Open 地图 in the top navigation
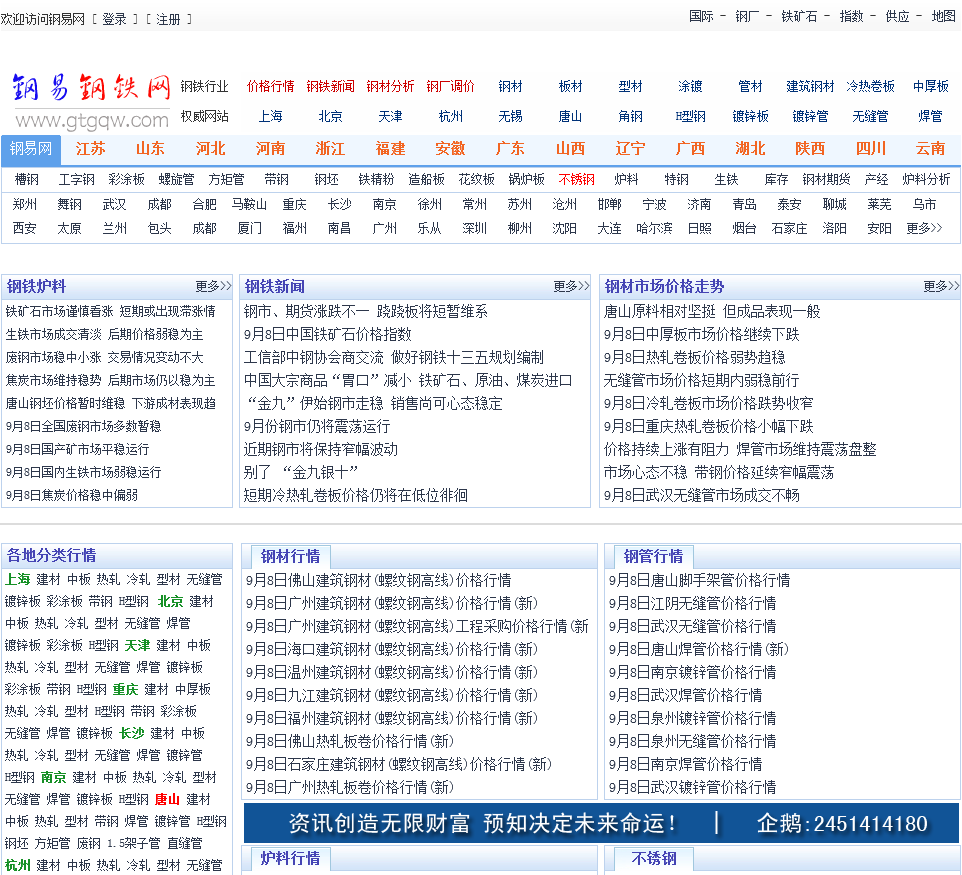 point(943,16)
